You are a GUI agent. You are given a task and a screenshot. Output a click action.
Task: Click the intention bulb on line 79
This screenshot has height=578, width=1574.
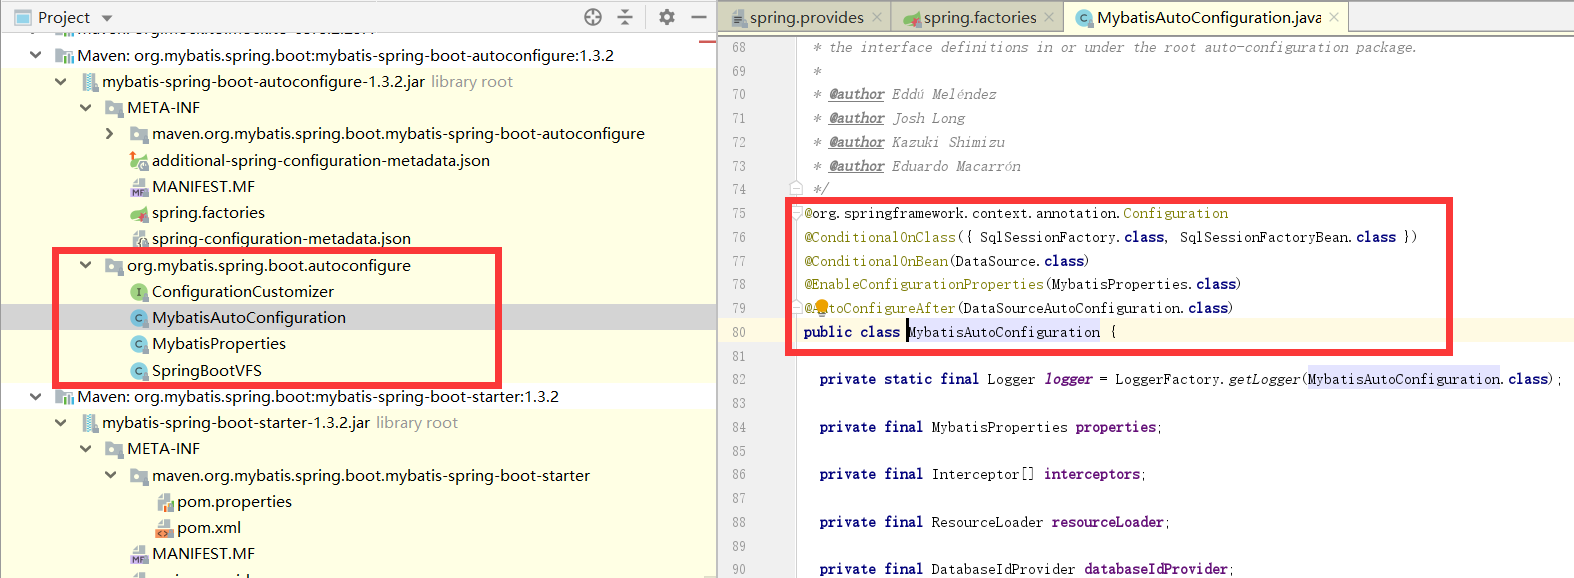[821, 307]
